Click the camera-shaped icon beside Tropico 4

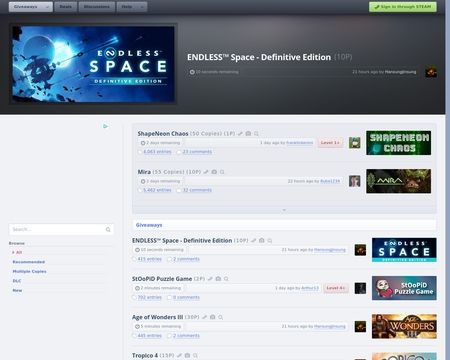187,356
